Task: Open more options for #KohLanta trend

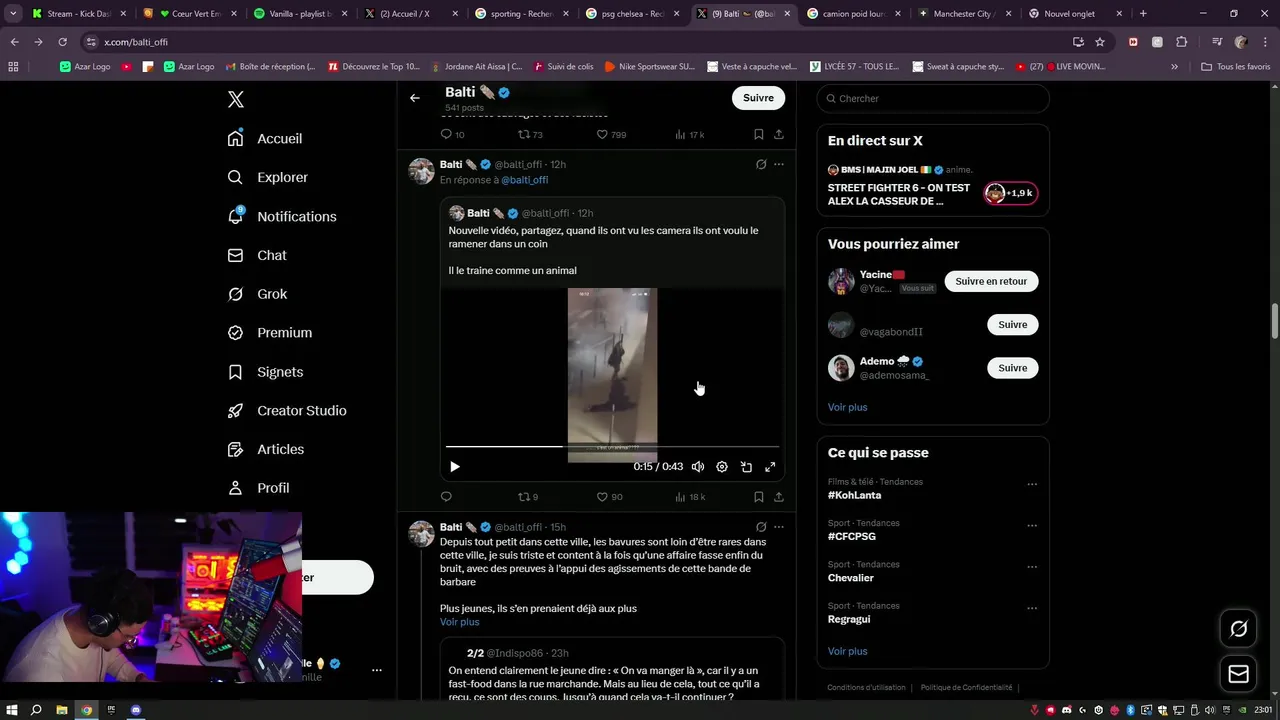Action: [1032, 485]
